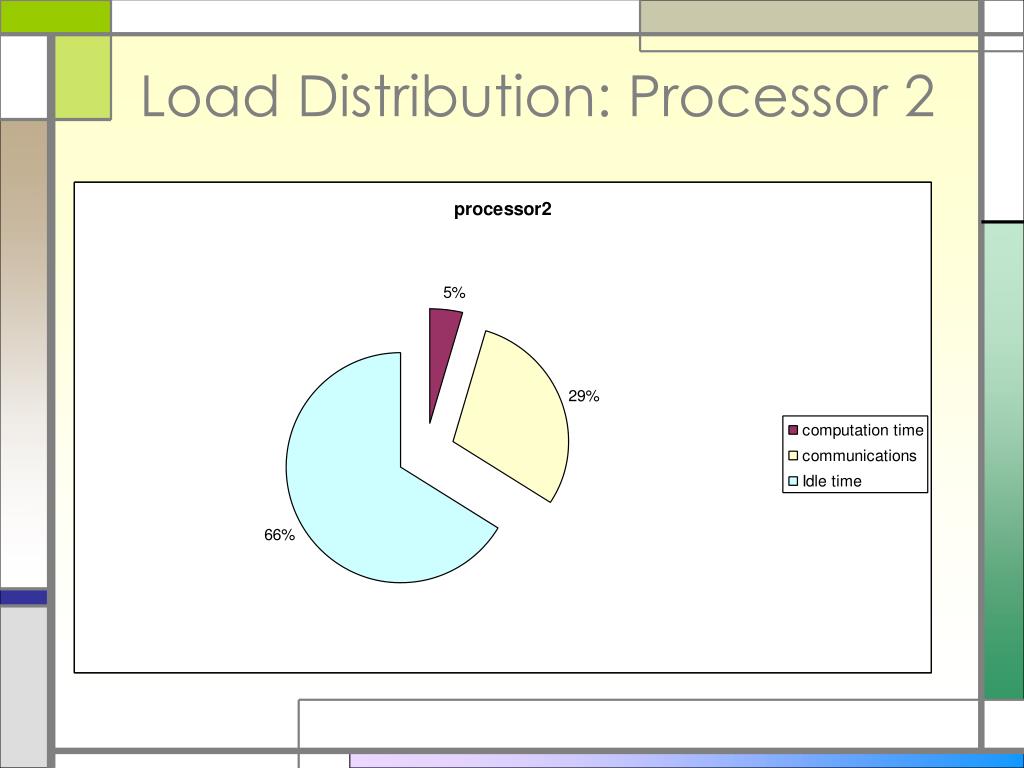The width and height of the screenshot is (1024, 768).
Task: Click the communications legend swatch
Action: [x=793, y=456]
